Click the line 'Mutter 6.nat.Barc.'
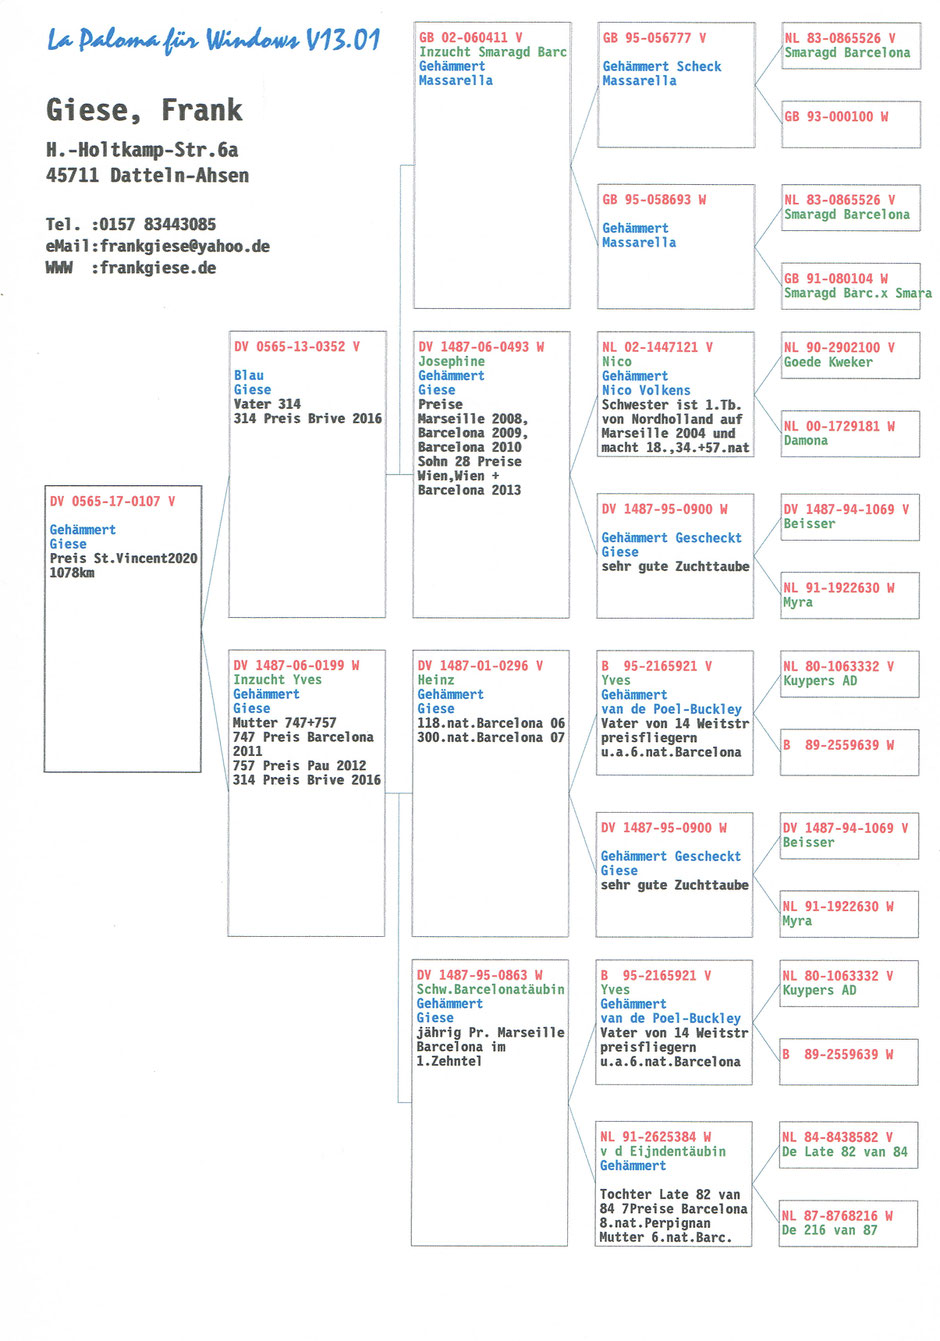940x1341 pixels. [x=666, y=1237]
